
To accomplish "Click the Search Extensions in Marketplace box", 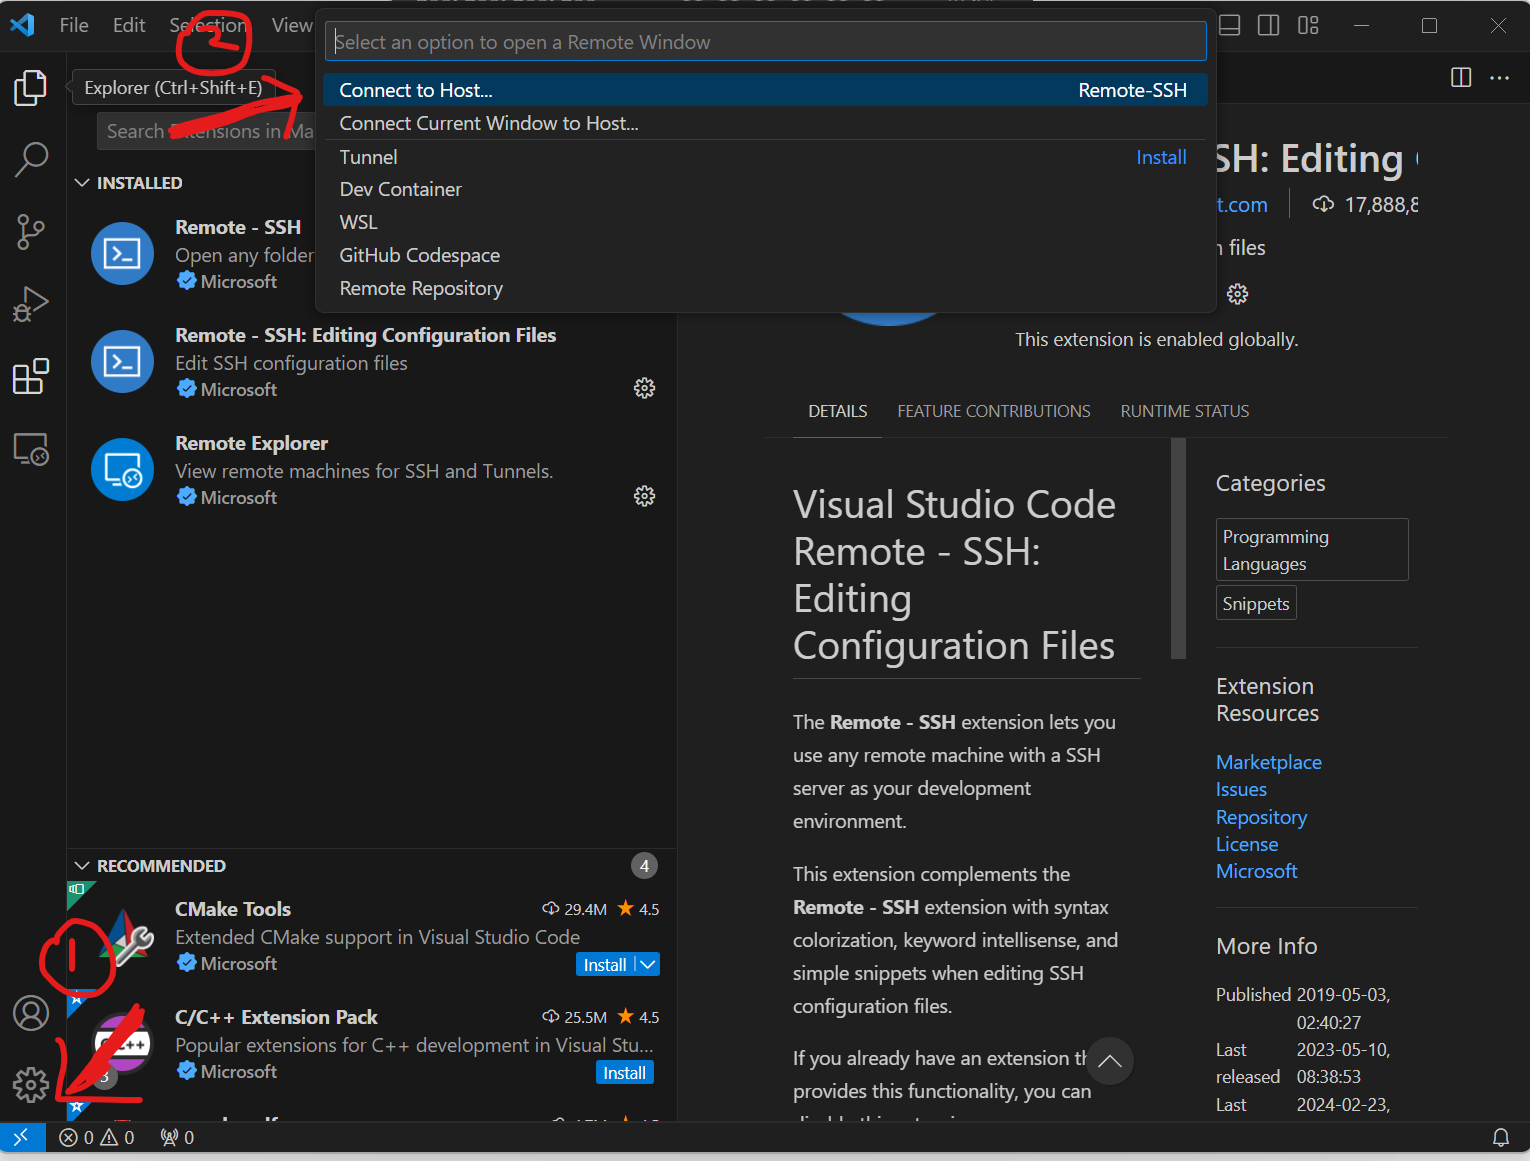I will tap(206, 131).
